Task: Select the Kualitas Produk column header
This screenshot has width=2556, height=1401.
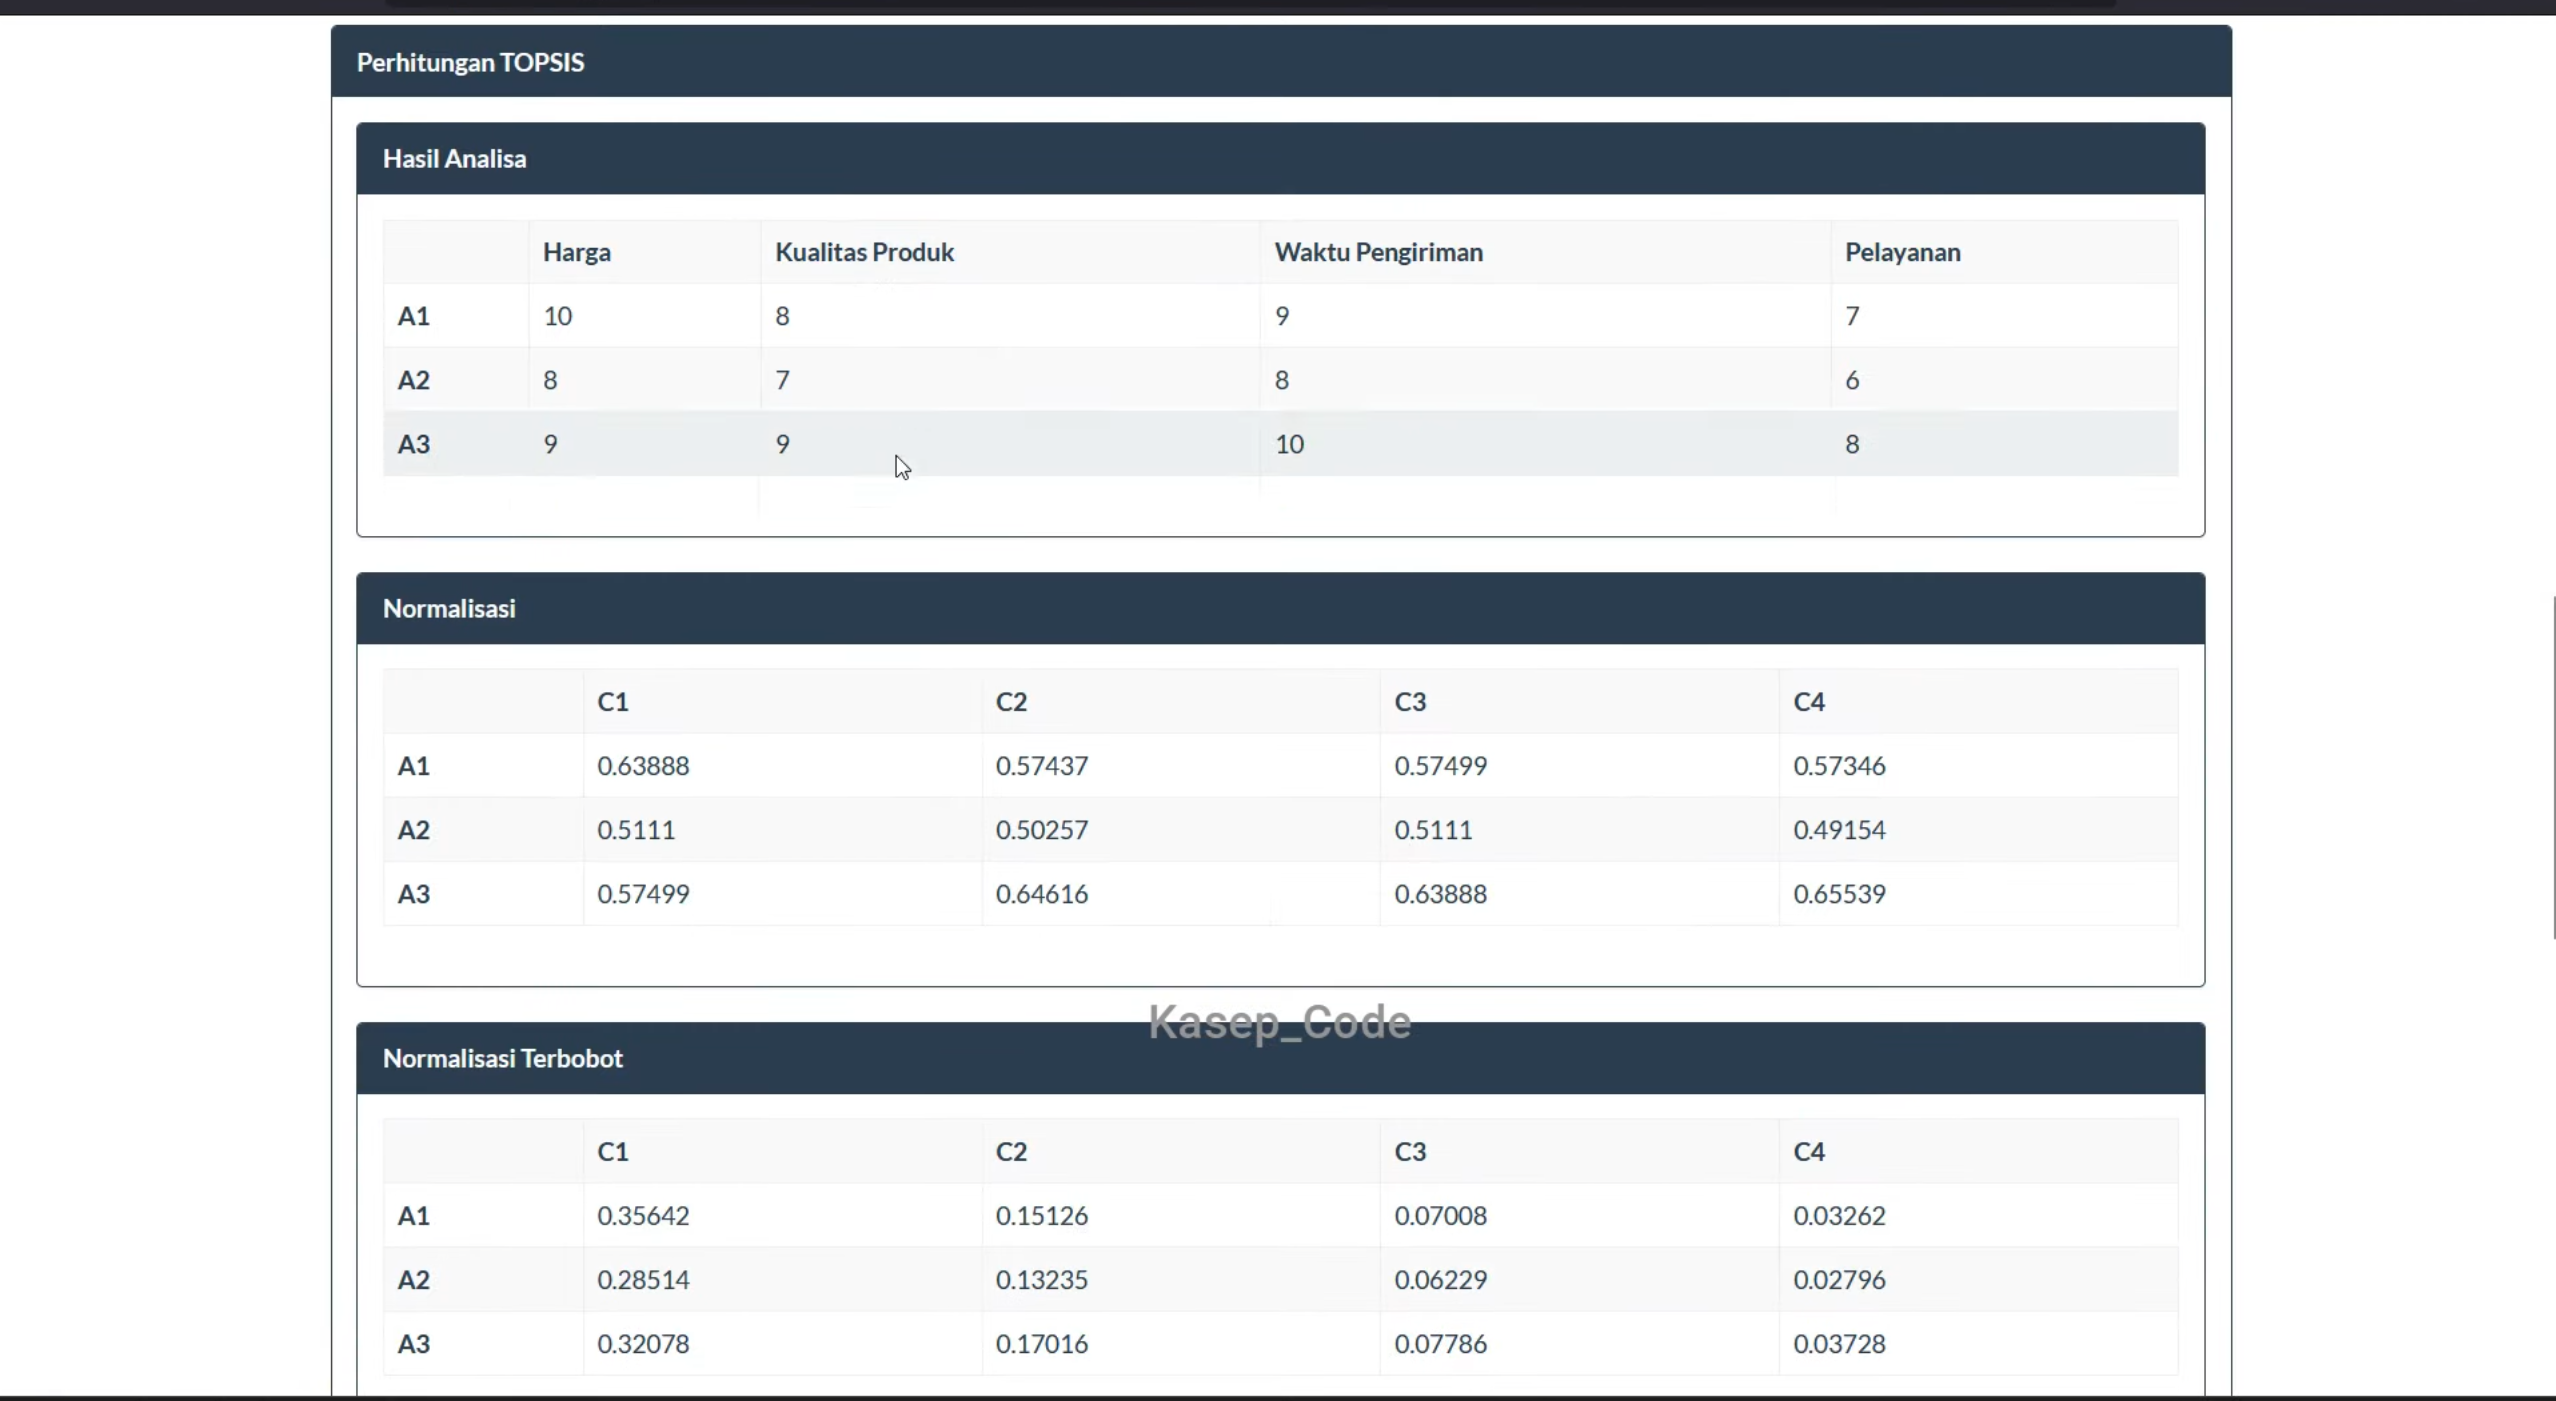Action: click(864, 252)
